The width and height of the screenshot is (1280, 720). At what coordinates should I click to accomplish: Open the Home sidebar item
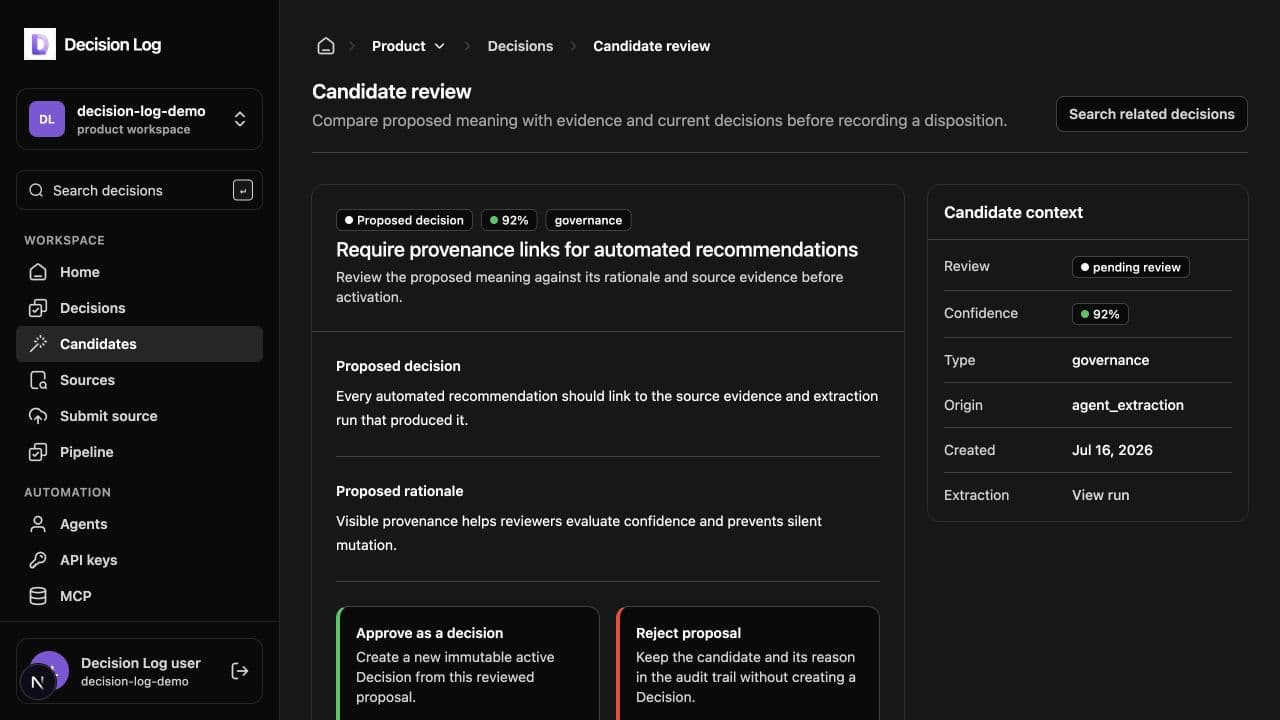pyautogui.click(x=139, y=272)
